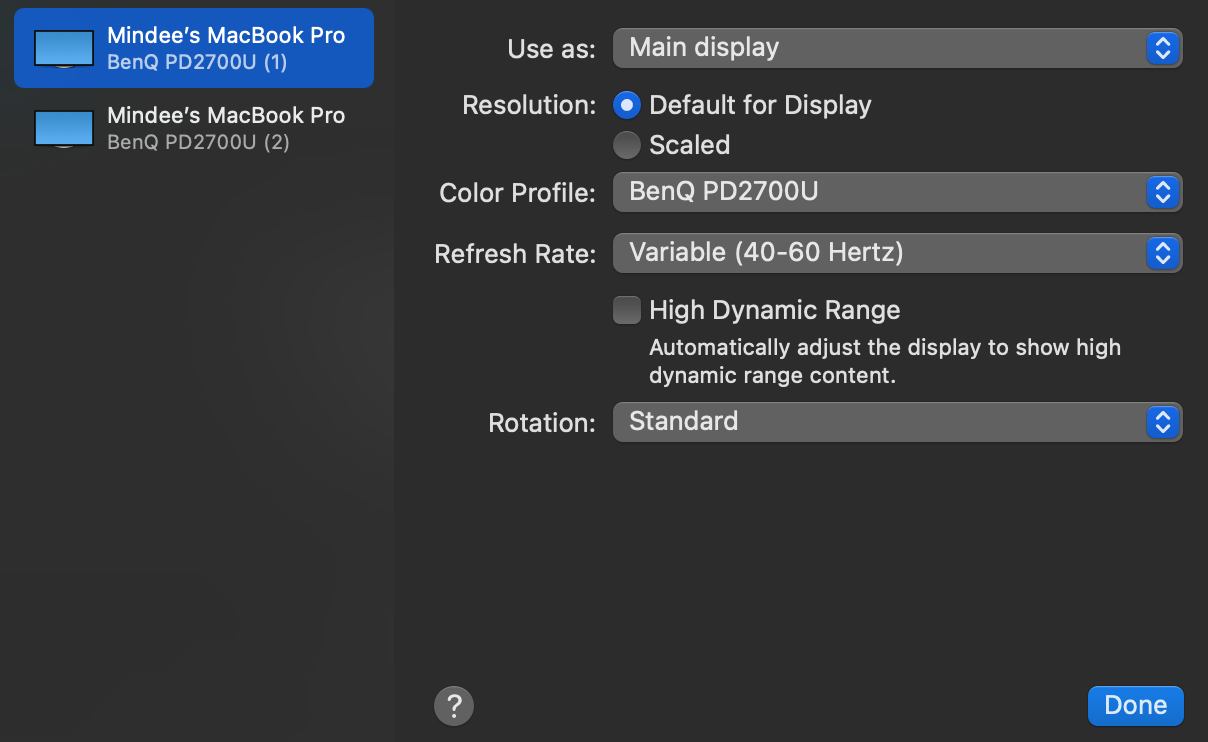Open the Variable (40-60 Hertz) dropdown

tap(880, 254)
